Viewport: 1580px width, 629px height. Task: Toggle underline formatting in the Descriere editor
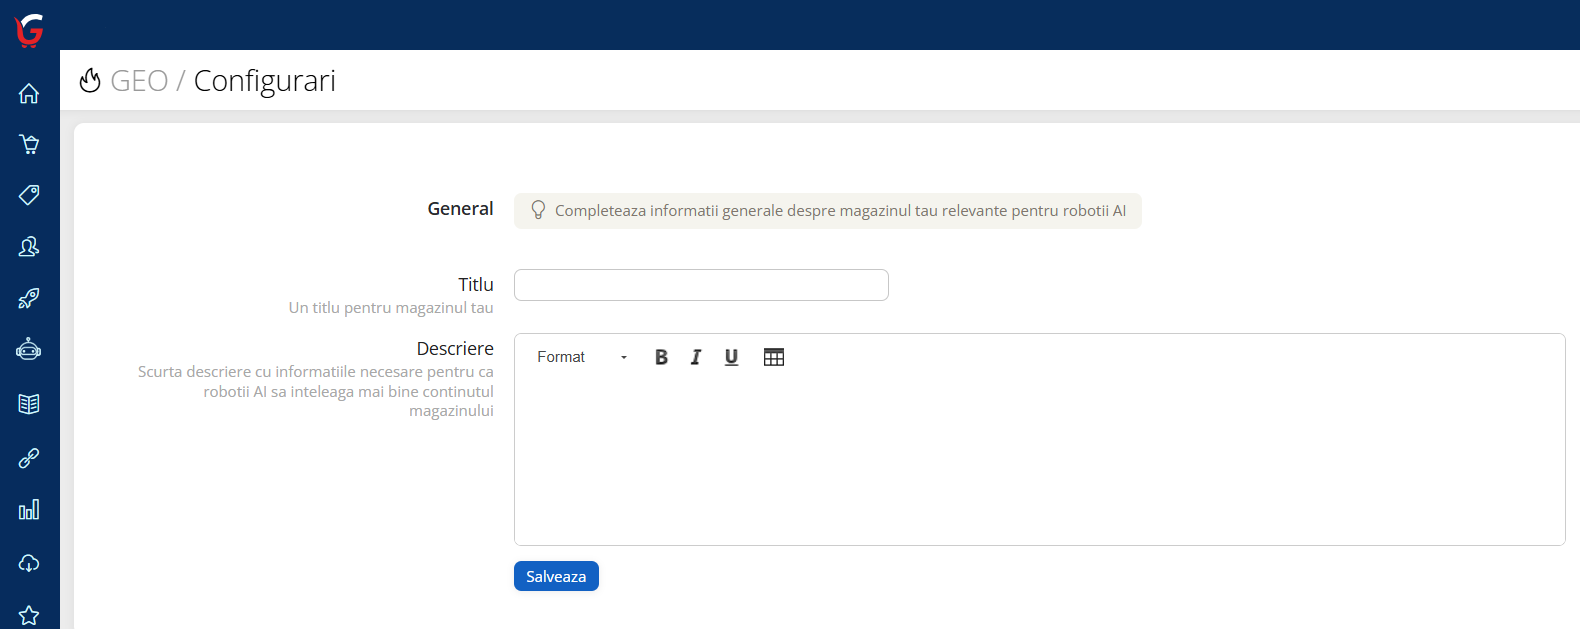click(x=731, y=357)
